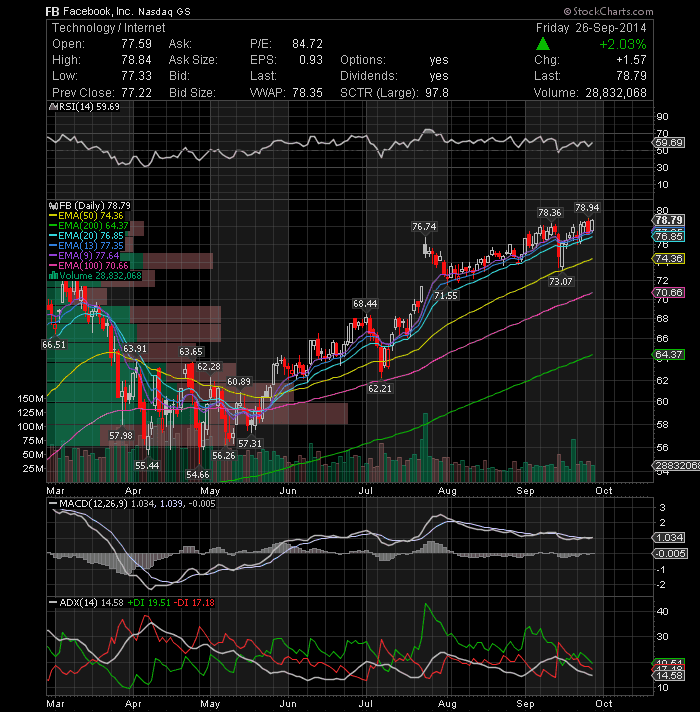Click the 25M volume axis label
The image size is (700, 712).
(33, 468)
